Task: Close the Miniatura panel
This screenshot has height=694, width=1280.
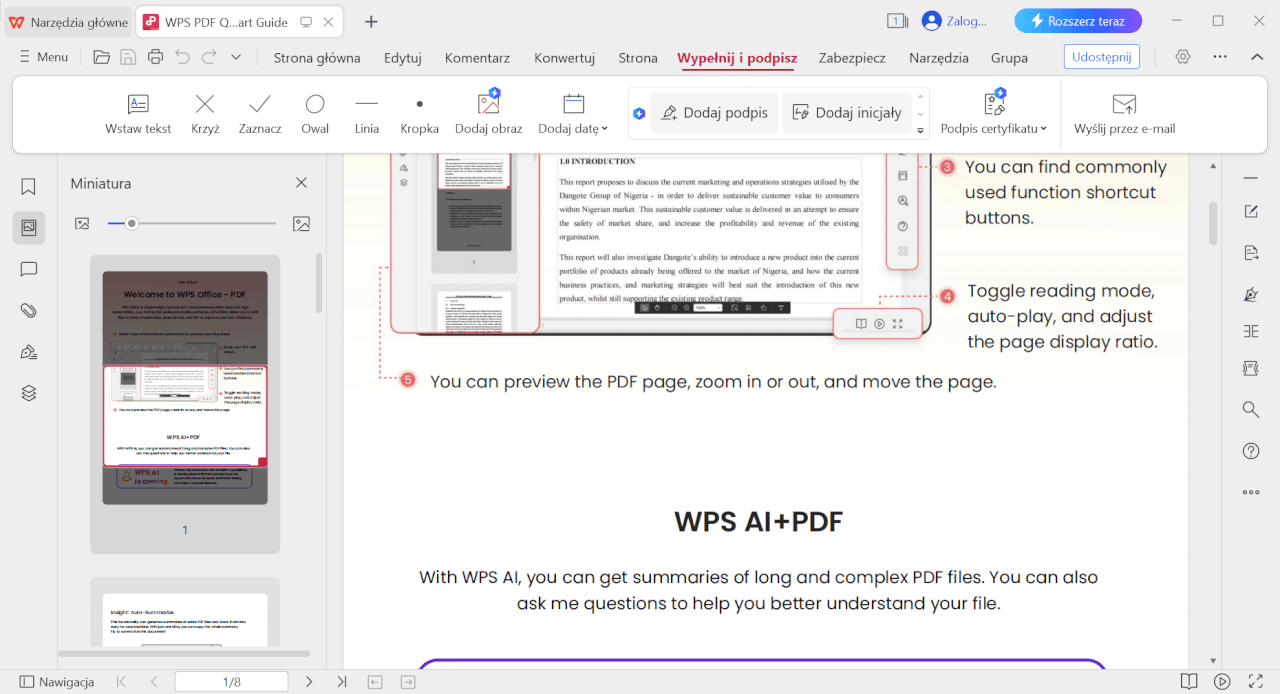Action: [x=301, y=183]
